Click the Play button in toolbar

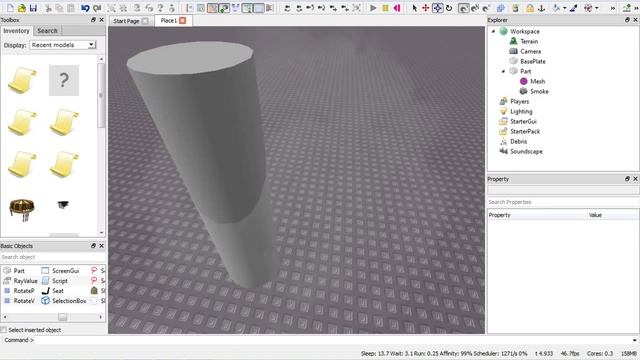tap(373, 8)
